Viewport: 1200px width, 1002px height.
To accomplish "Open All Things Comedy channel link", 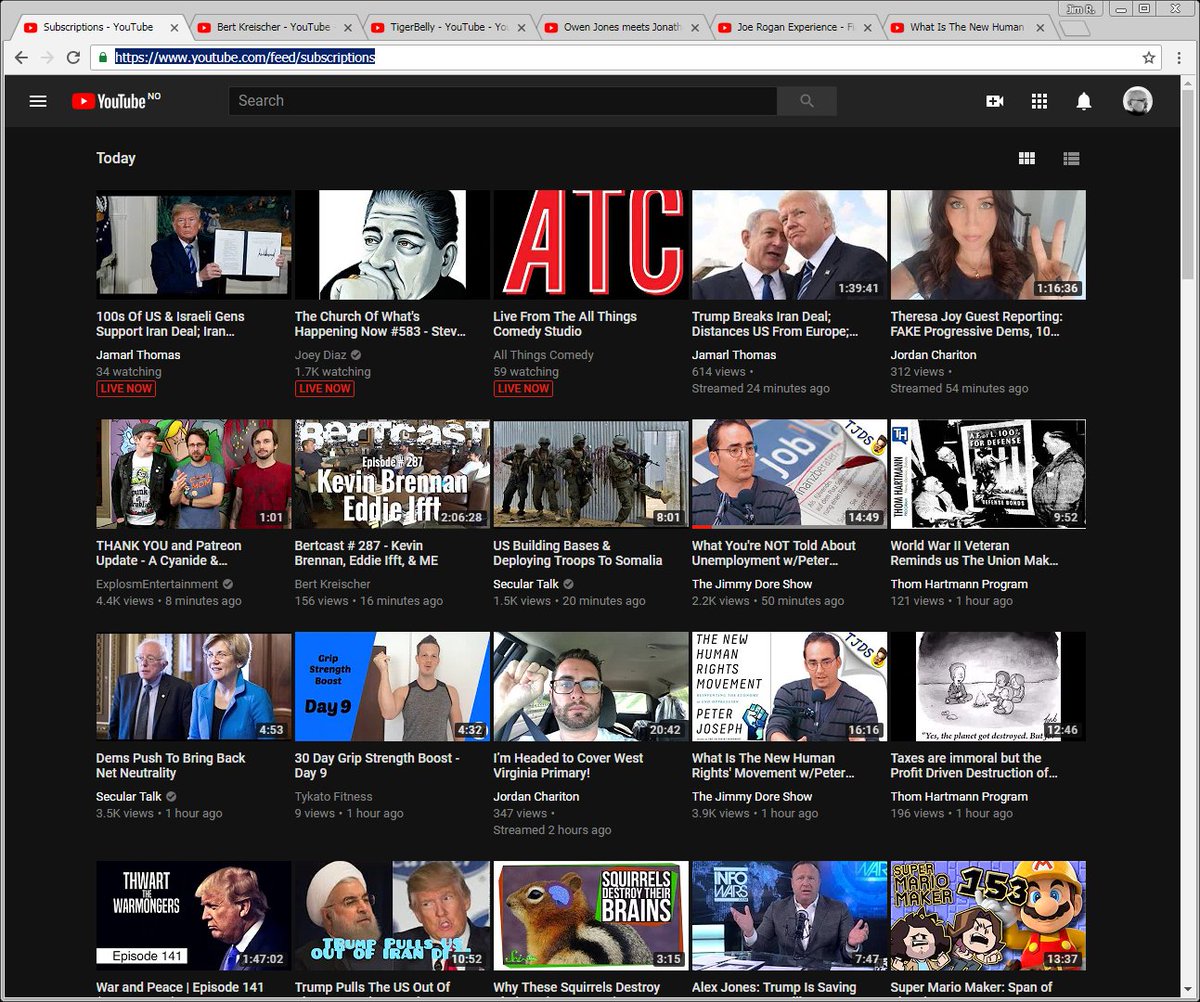I will [x=543, y=355].
